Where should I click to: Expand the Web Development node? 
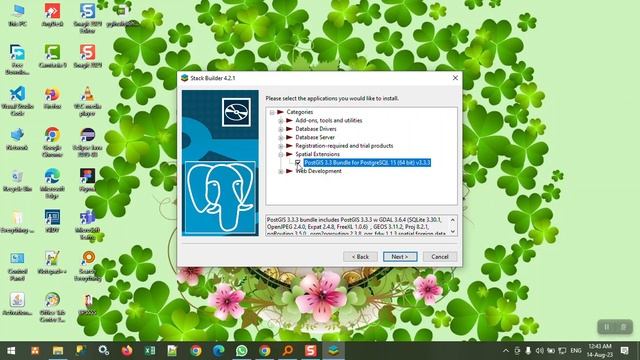click(x=281, y=171)
